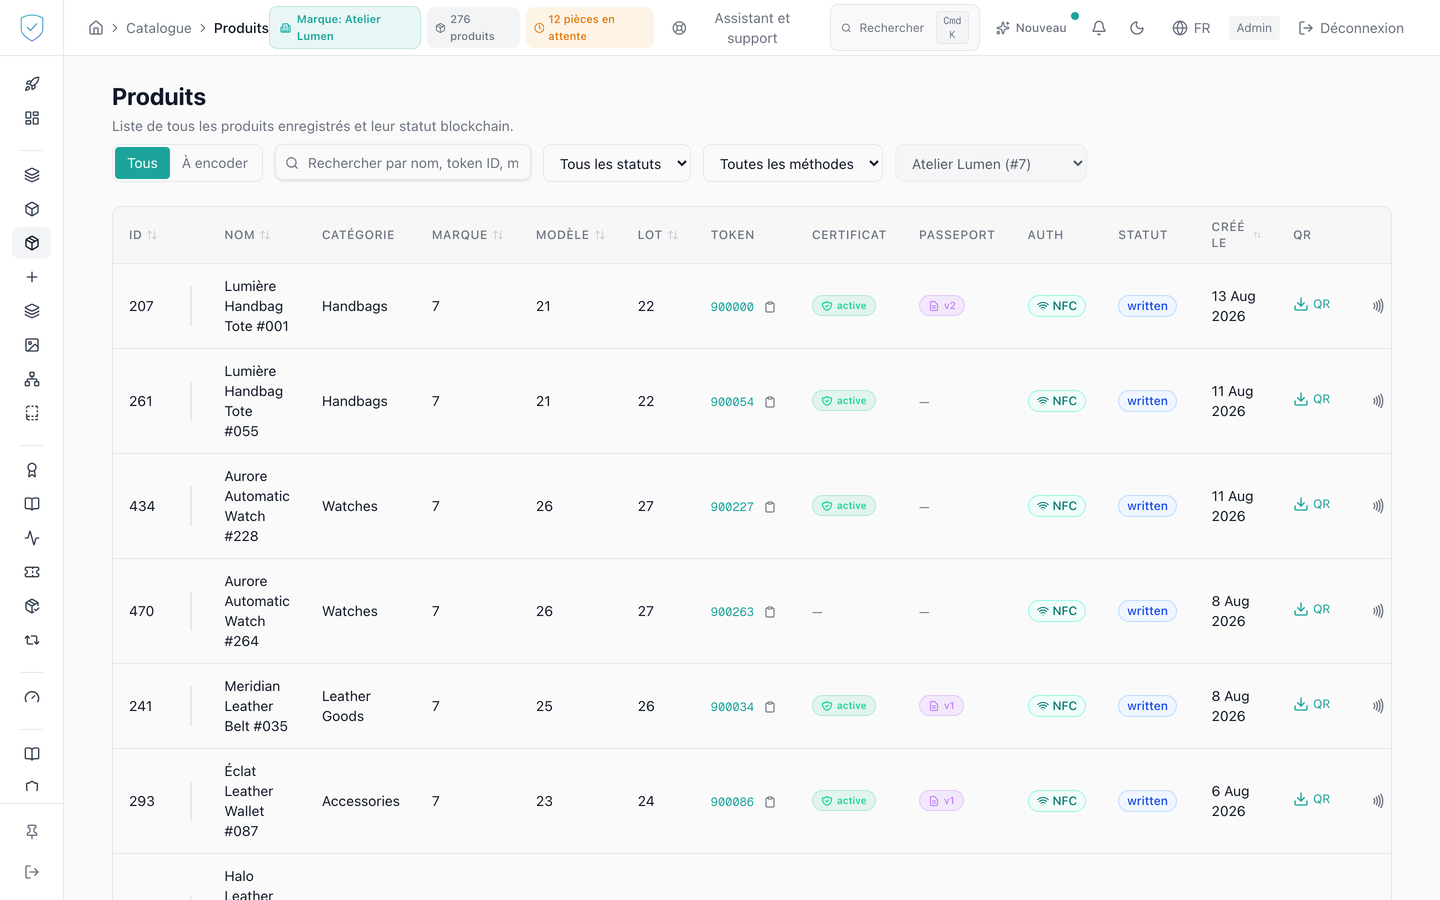Copy token 900054 with the clipboard icon
Screen dimensions: 1440x900
770,402
